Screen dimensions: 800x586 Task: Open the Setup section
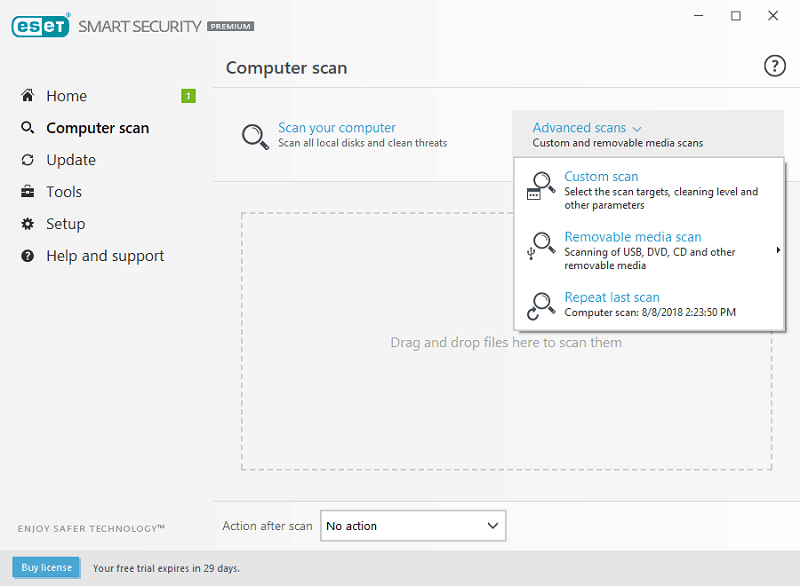[x=65, y=224]
